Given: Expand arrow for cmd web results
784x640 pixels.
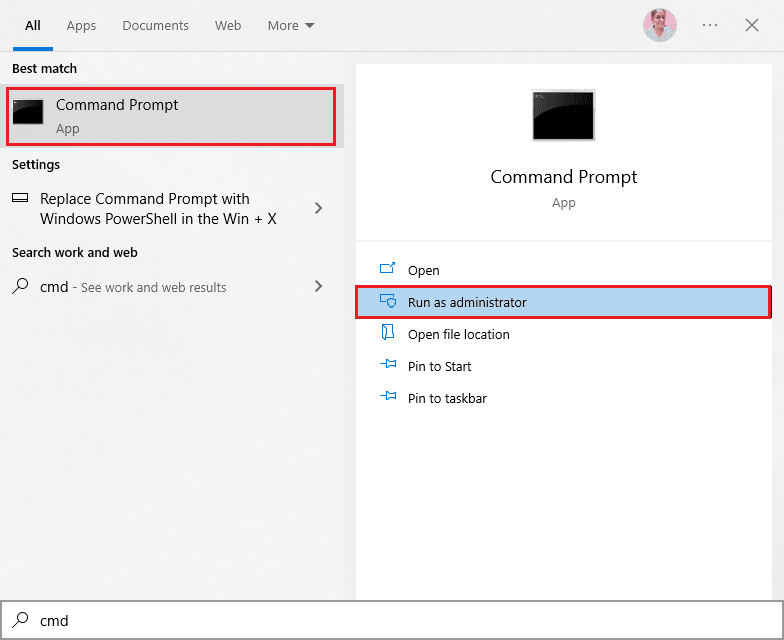Looking at the screenshot, I should tap(318, 286).
